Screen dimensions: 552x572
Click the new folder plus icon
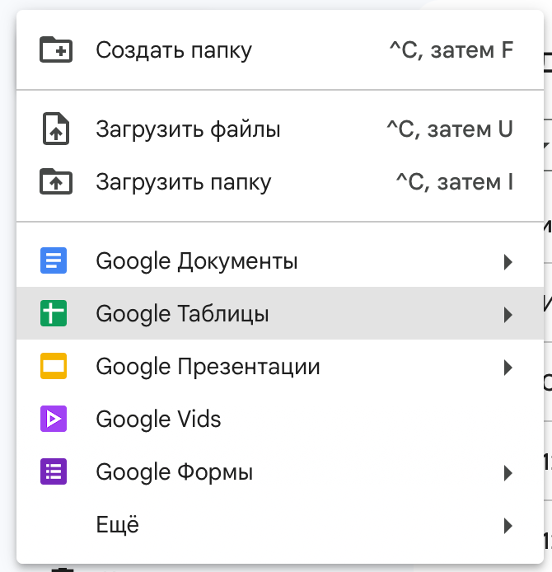point(56,50)
